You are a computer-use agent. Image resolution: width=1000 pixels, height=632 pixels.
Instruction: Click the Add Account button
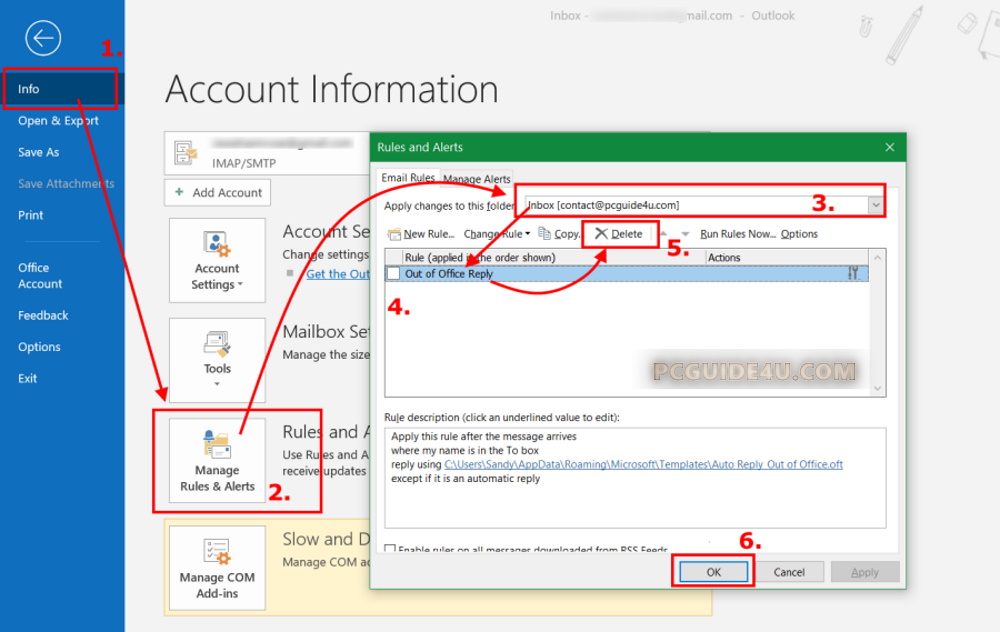[x=218, y=192]
